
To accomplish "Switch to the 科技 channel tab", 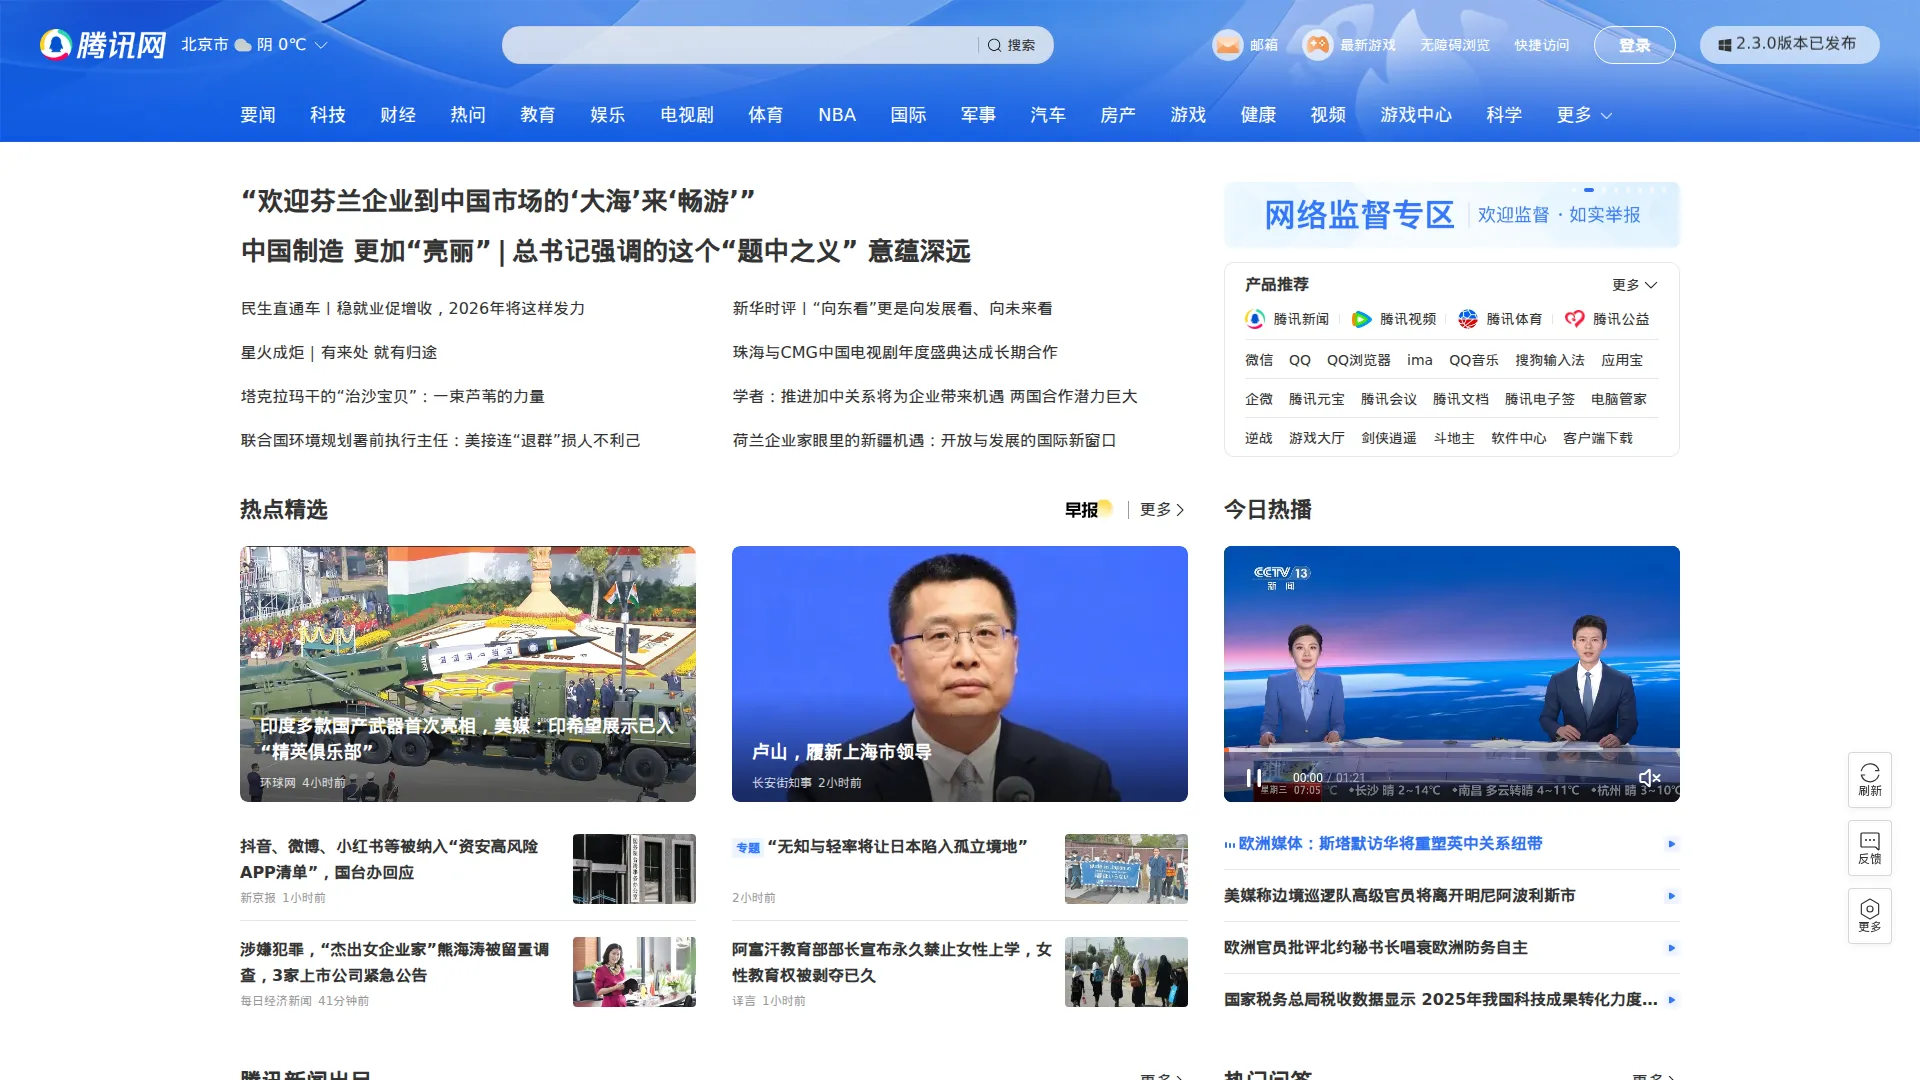I will (328, 115).
